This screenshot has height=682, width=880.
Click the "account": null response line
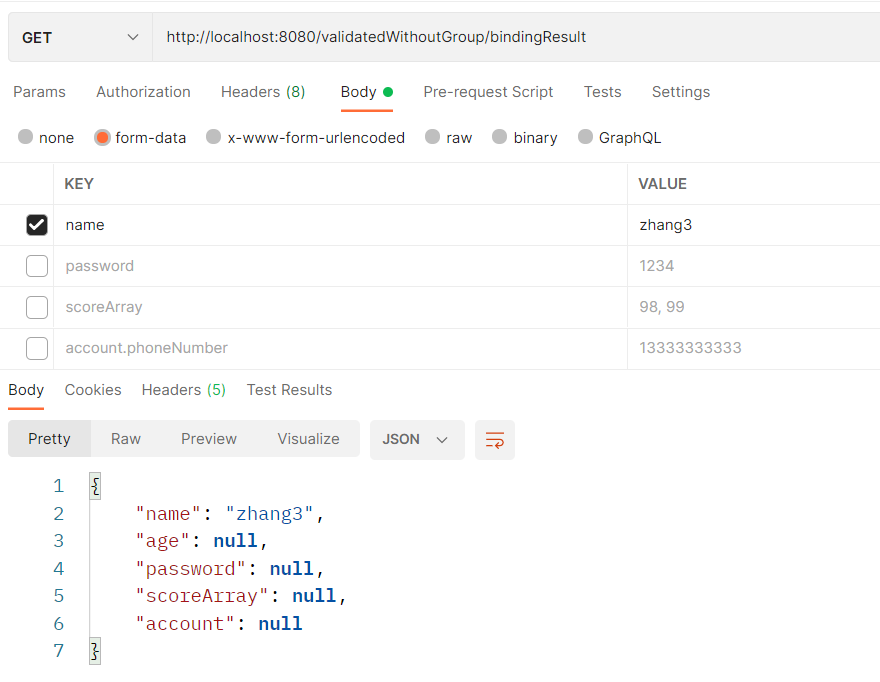(x=219, y=624)
